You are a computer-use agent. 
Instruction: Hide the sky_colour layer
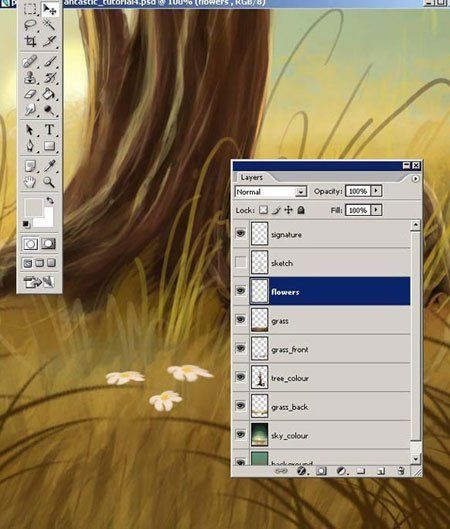point(241,434)
